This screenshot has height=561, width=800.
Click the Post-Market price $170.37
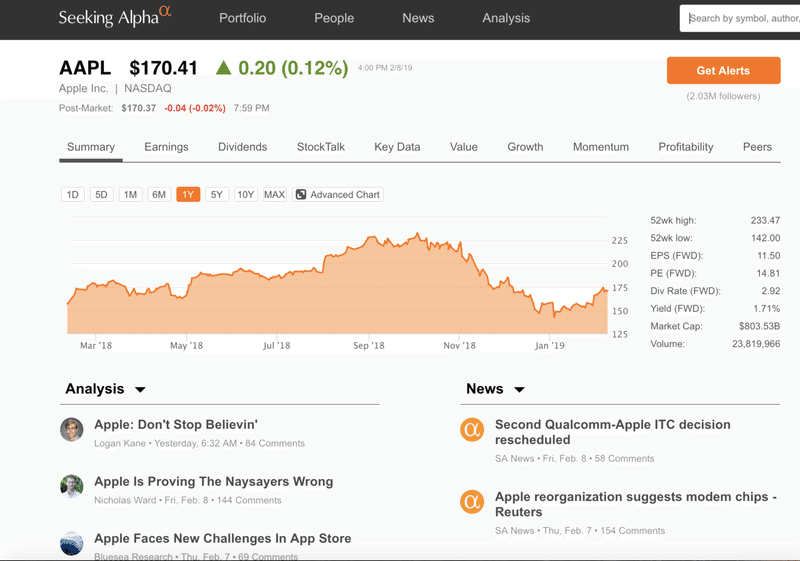138,108
